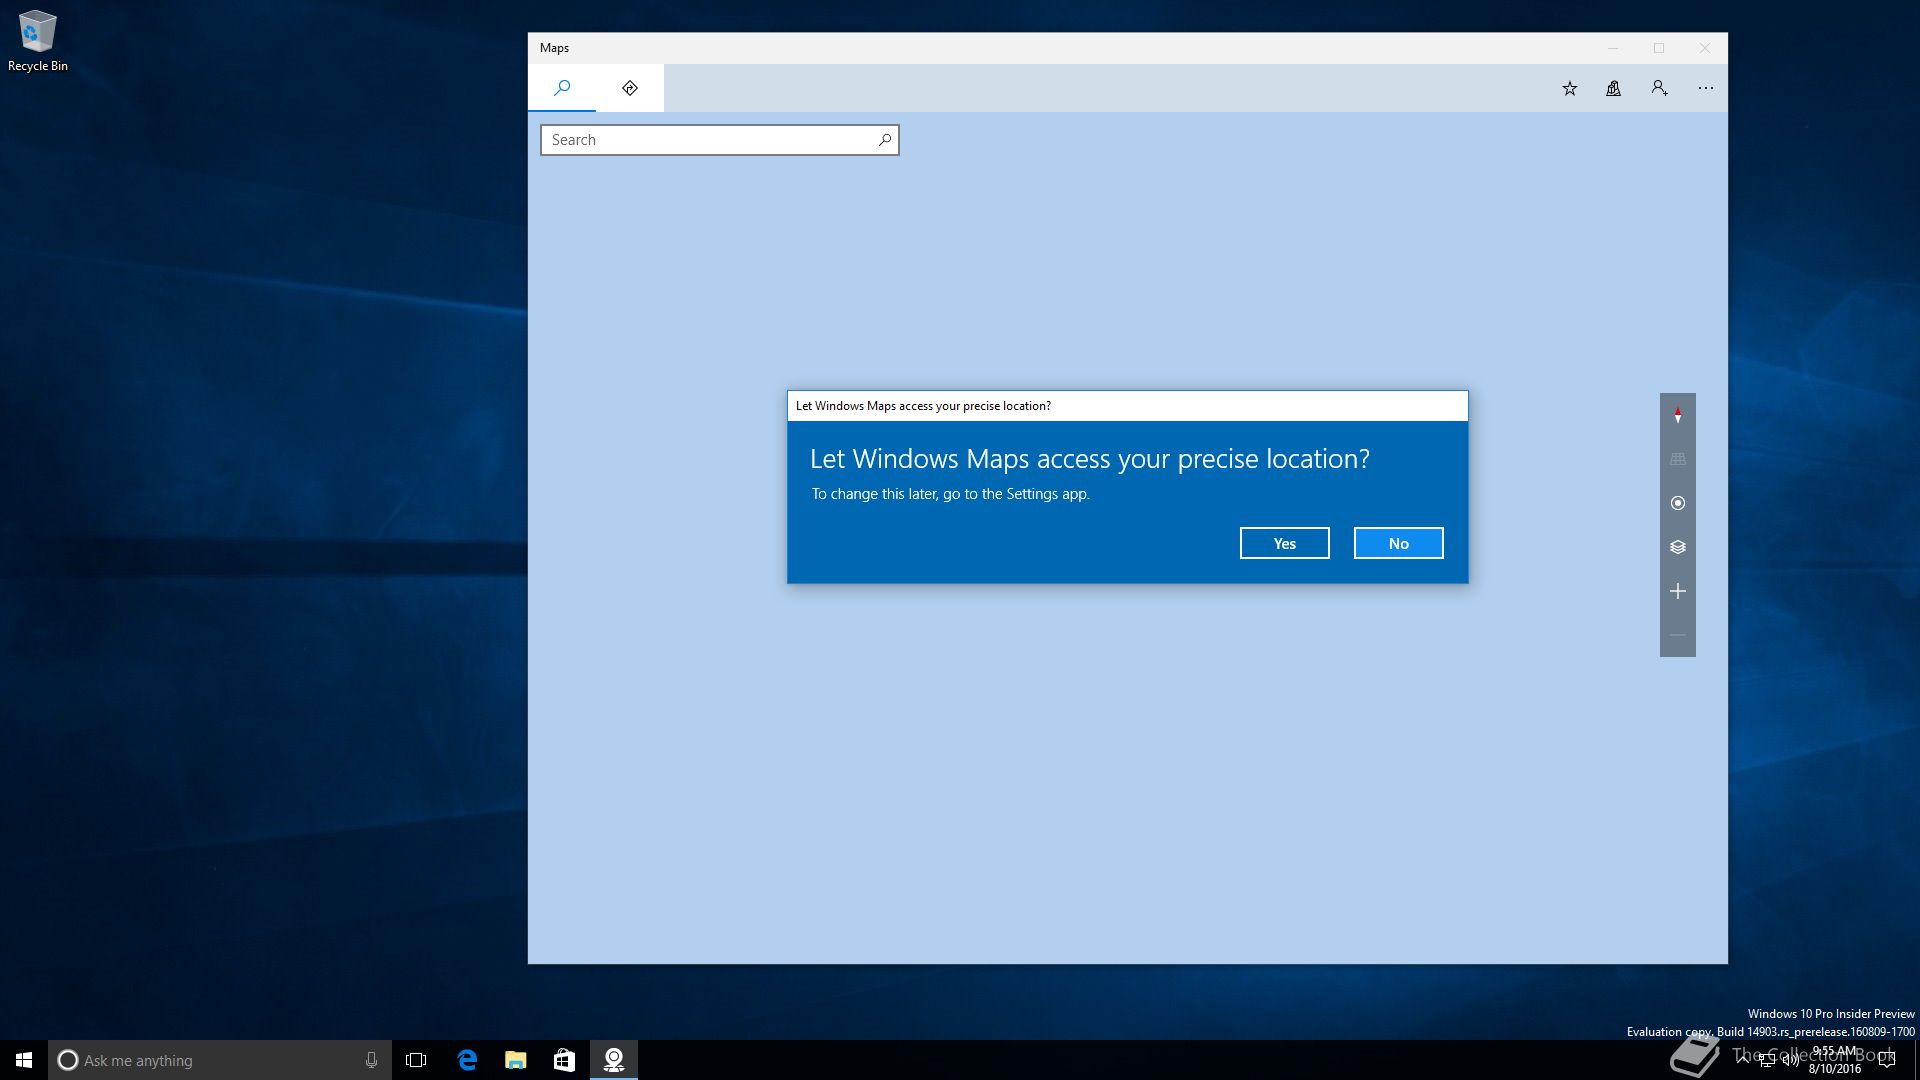1920x1080 pixels.
Task: Open File Explorer from taskbar
Action: (x=516, y=1060)
